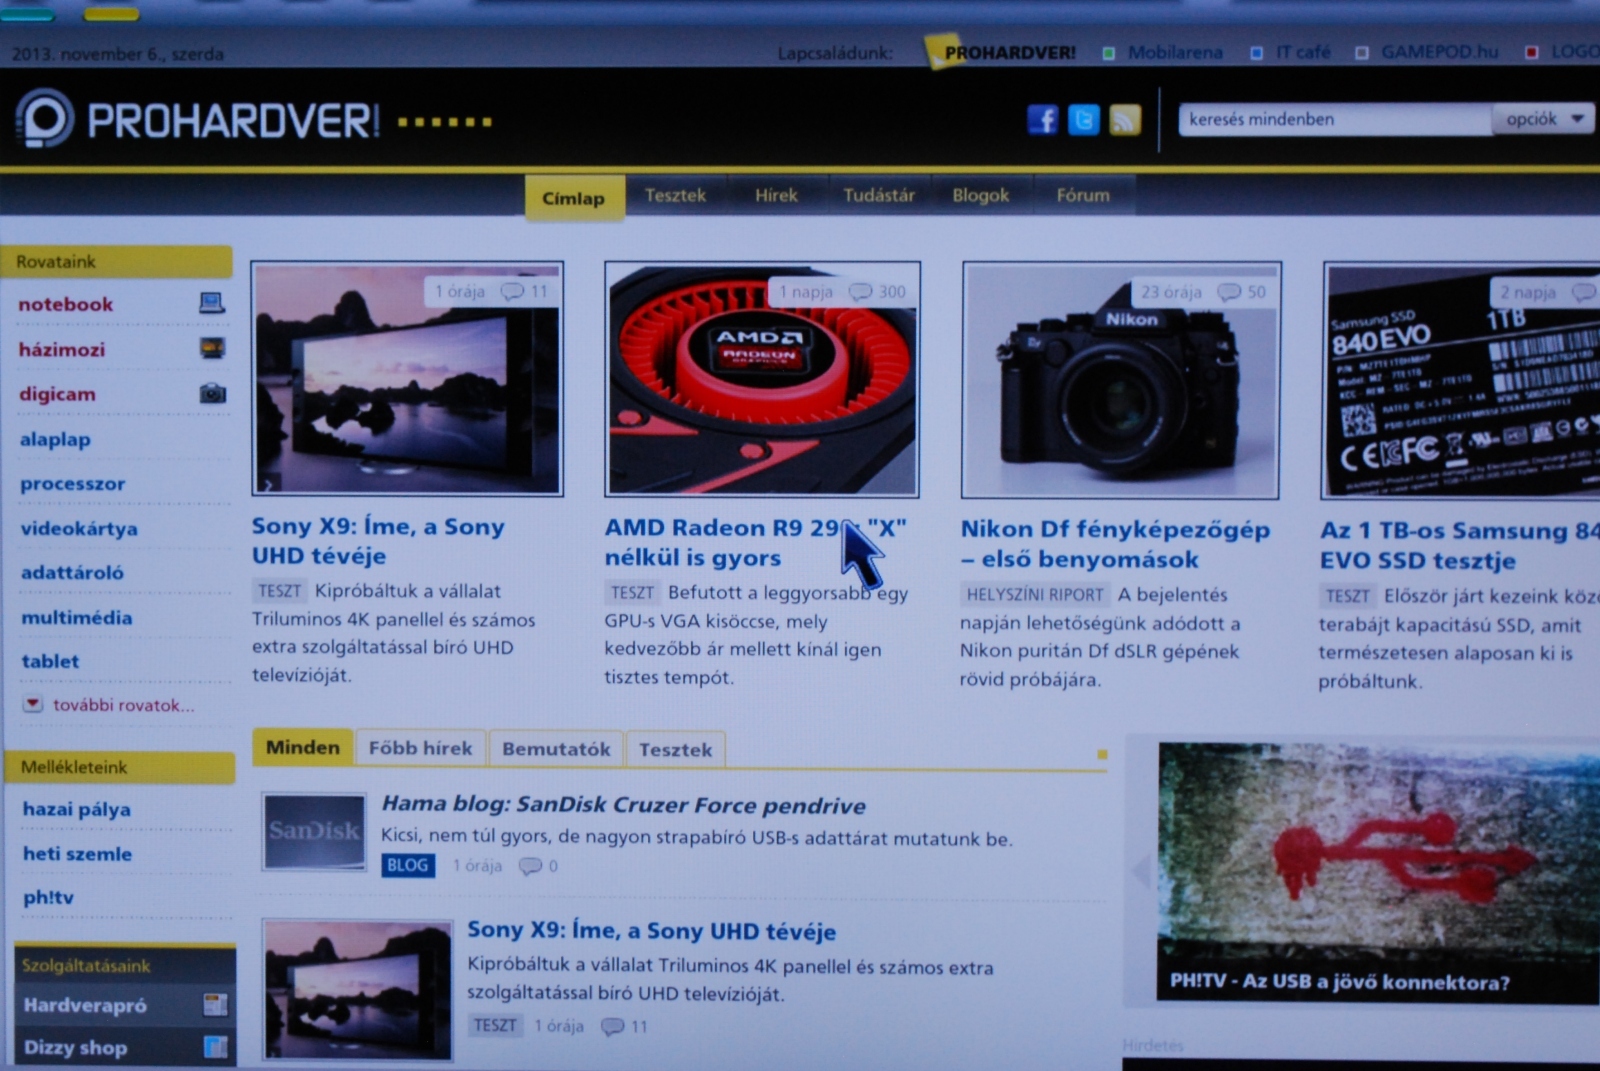Open the ph!tv supplement link

coord(48,897)
